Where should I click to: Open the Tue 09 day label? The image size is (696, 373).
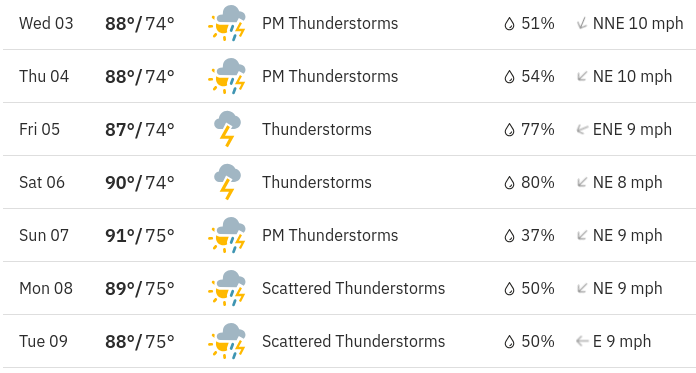[44, 341]
